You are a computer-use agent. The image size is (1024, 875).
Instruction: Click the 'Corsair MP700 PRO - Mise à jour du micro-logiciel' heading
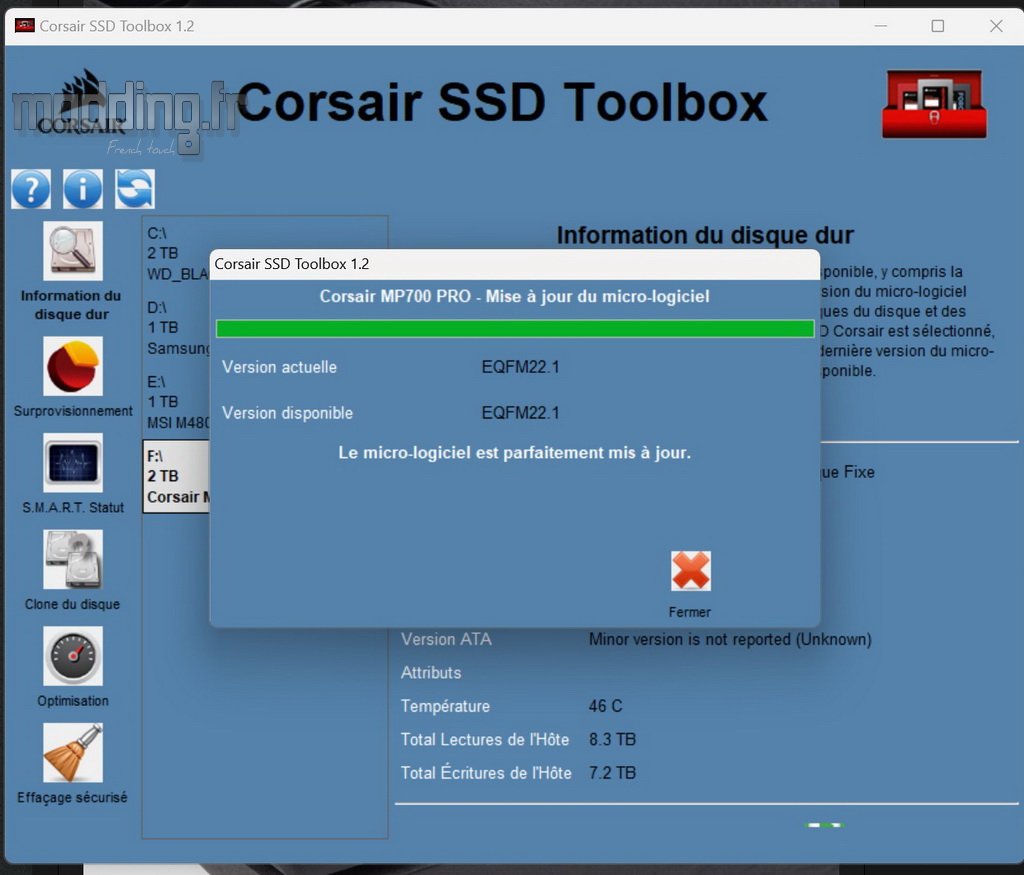pos(515,296)
